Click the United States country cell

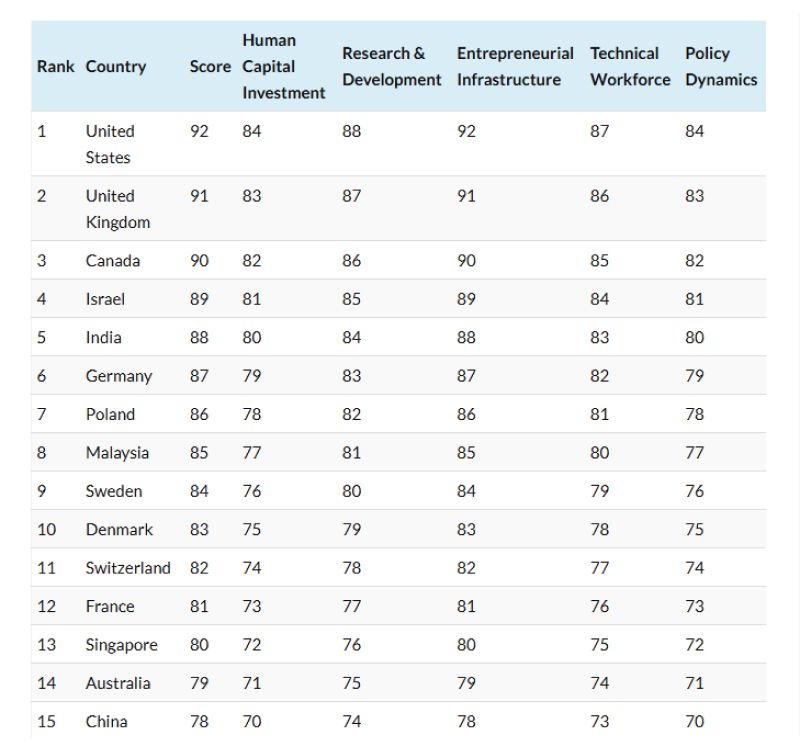(x=110, y=144)
